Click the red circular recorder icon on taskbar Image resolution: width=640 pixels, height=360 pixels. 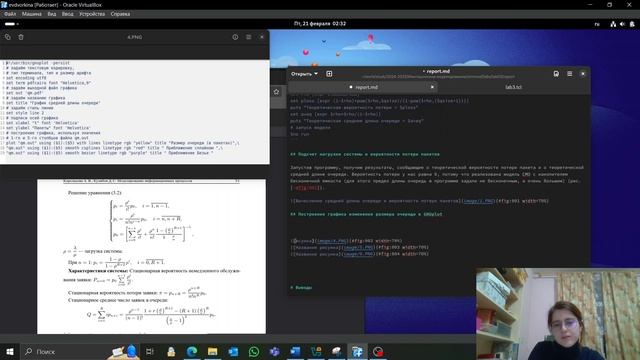(378, 351)
